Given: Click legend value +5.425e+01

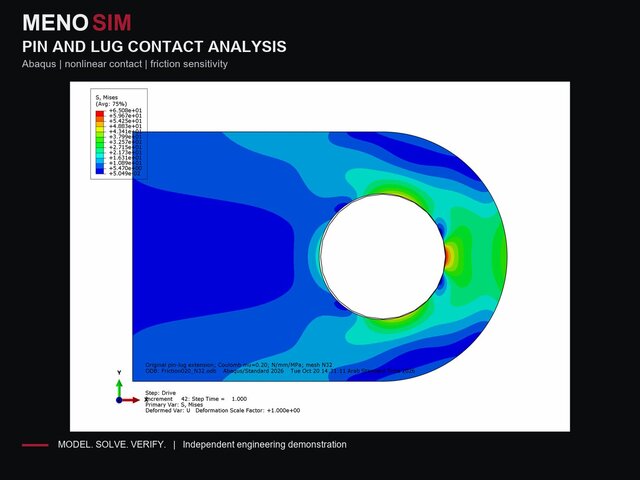Looking at the screenshot, I should coord(125,121).
